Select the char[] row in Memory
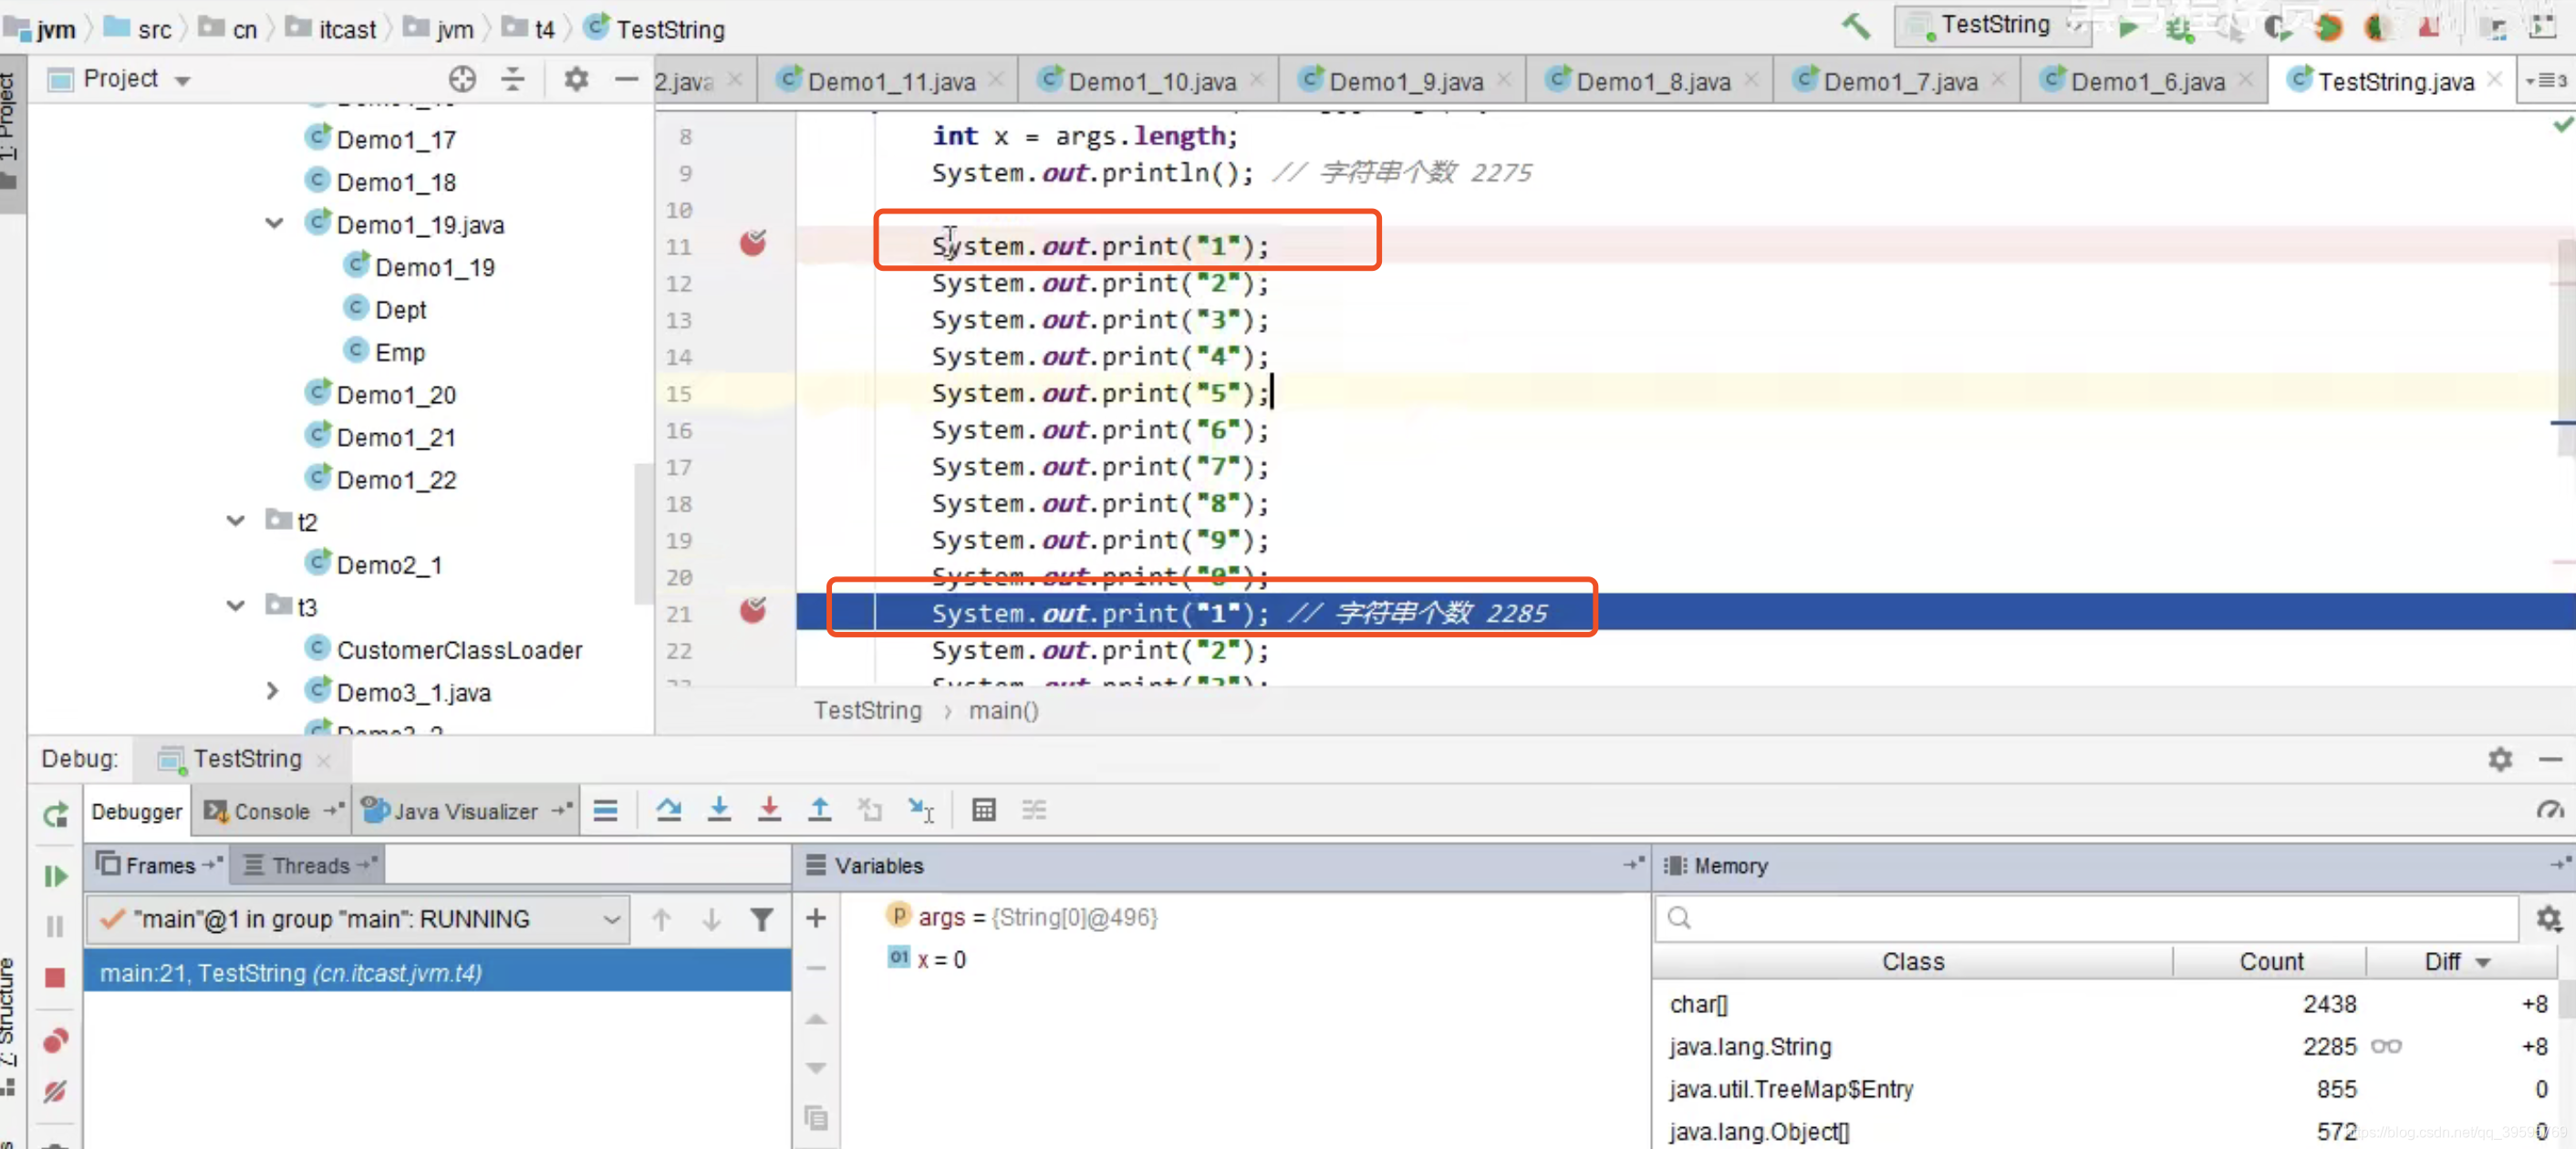Screen dimensions: 2576x1149 pos(2105,1004)
